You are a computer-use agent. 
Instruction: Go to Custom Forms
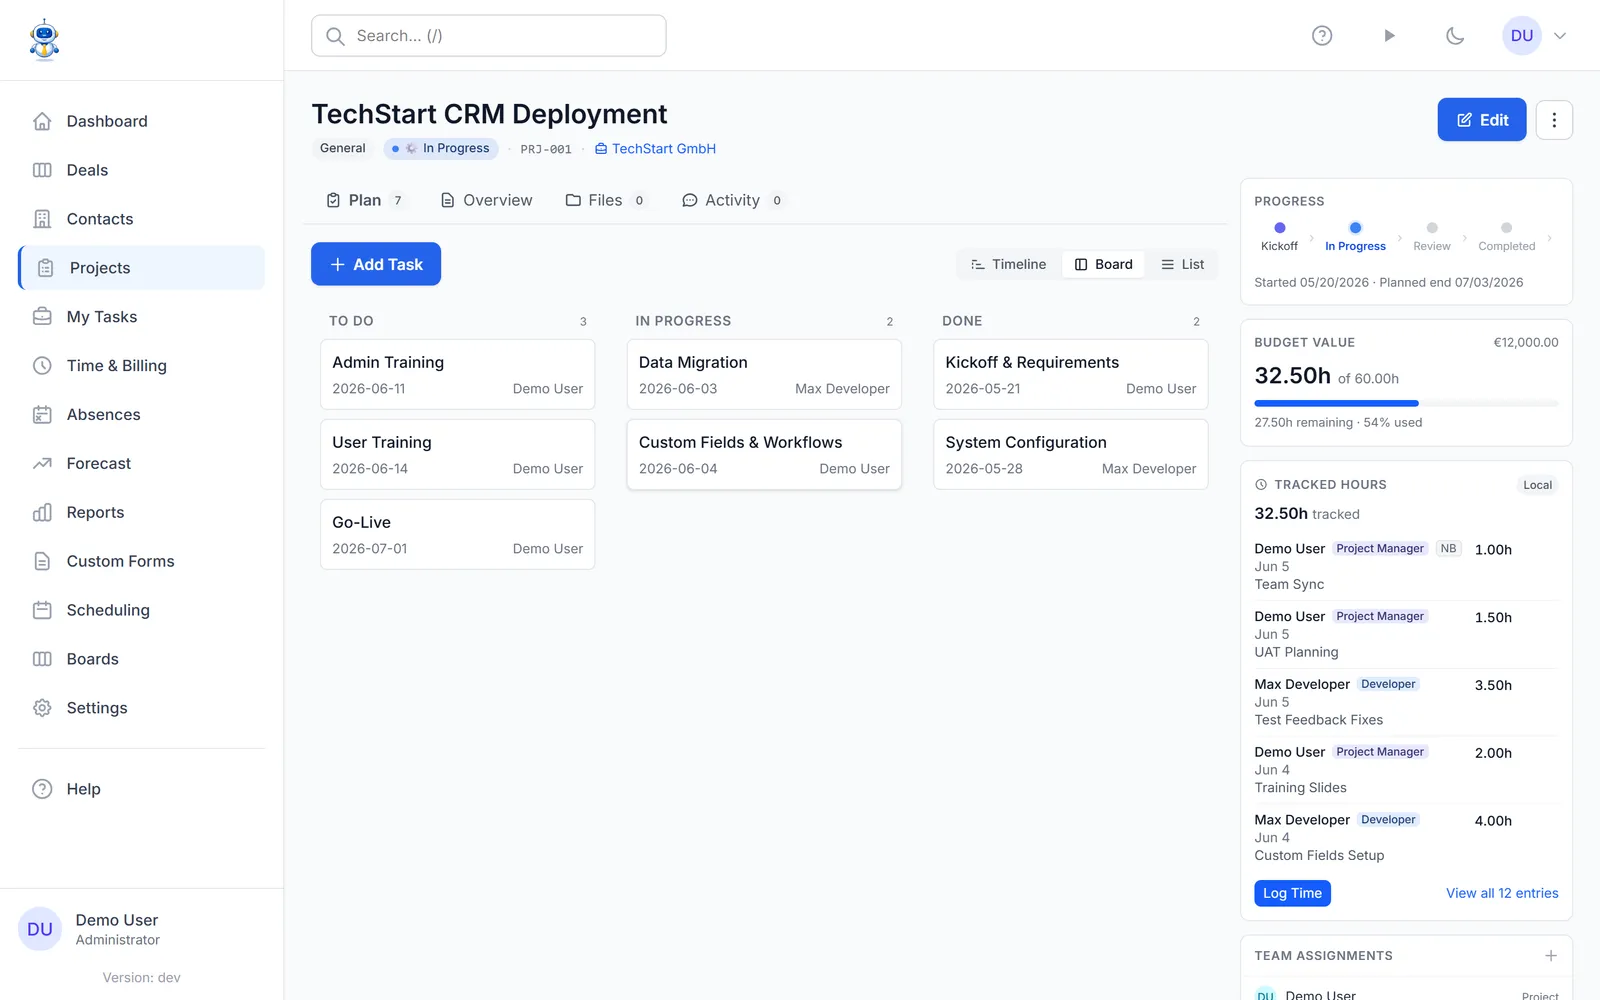click(x=141, y=562)
